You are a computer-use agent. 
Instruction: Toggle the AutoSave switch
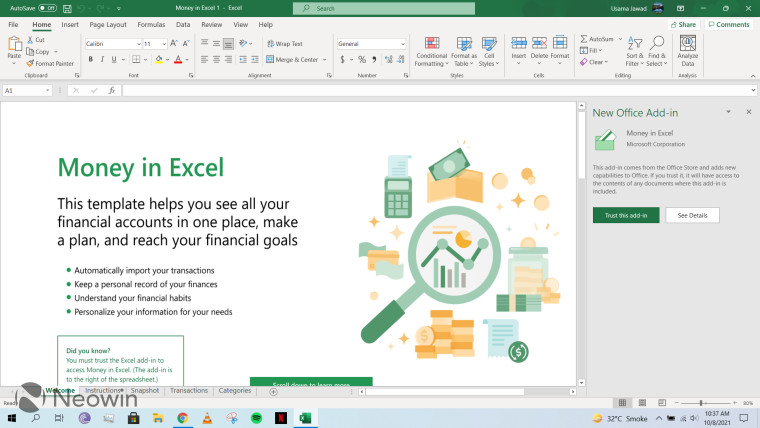click(47, 8)
